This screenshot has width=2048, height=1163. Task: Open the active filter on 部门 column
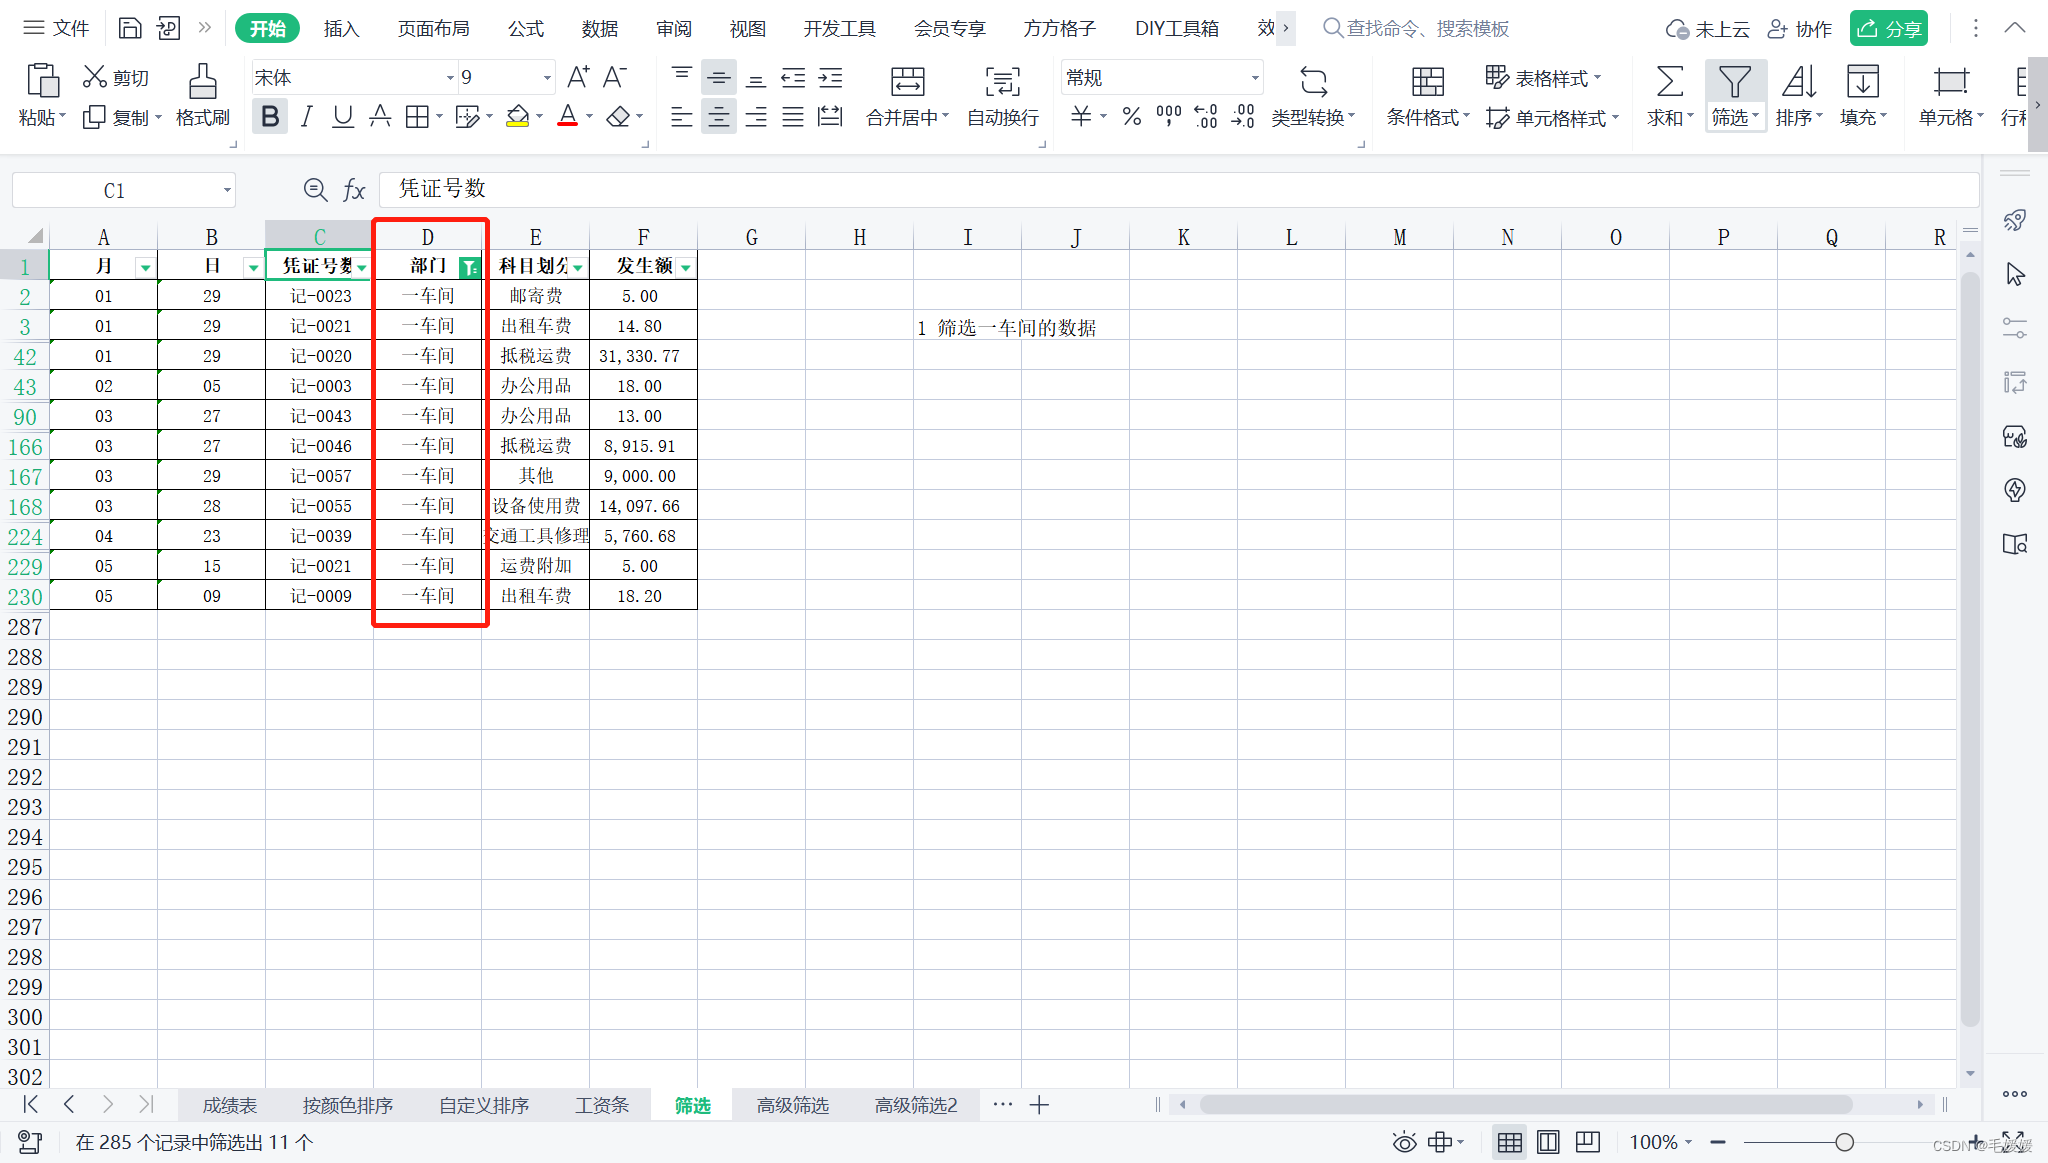(x=469, y=267)
